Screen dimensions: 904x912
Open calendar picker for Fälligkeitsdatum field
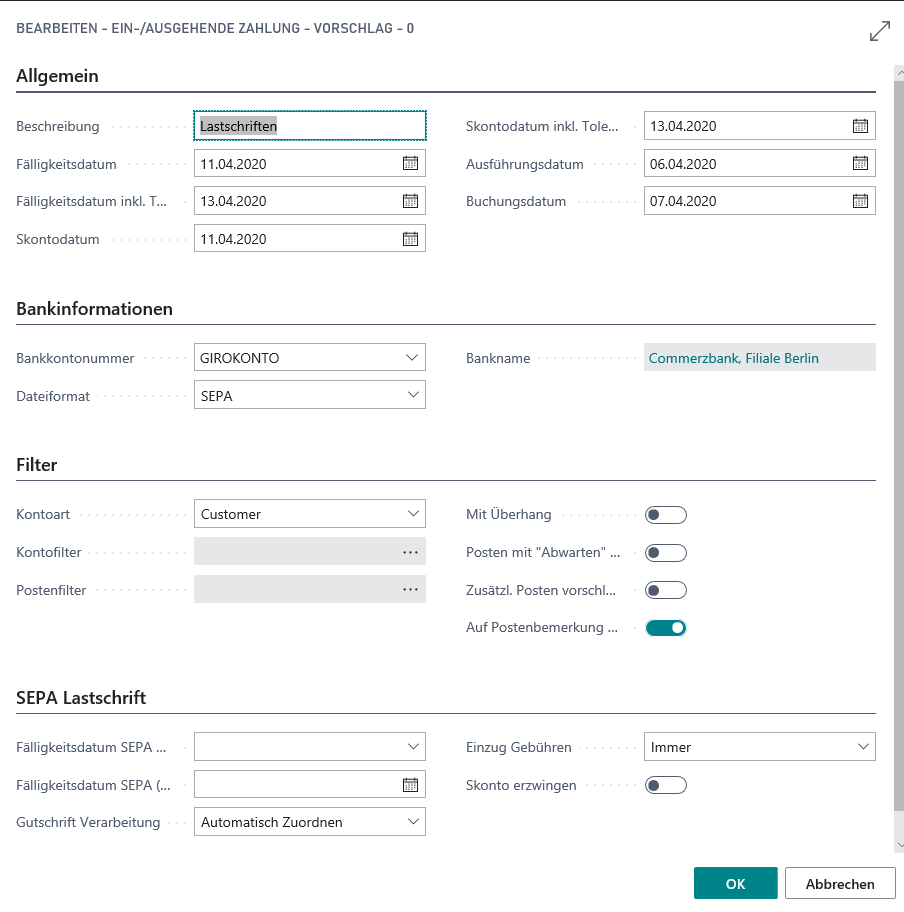(x=410, y=164)
